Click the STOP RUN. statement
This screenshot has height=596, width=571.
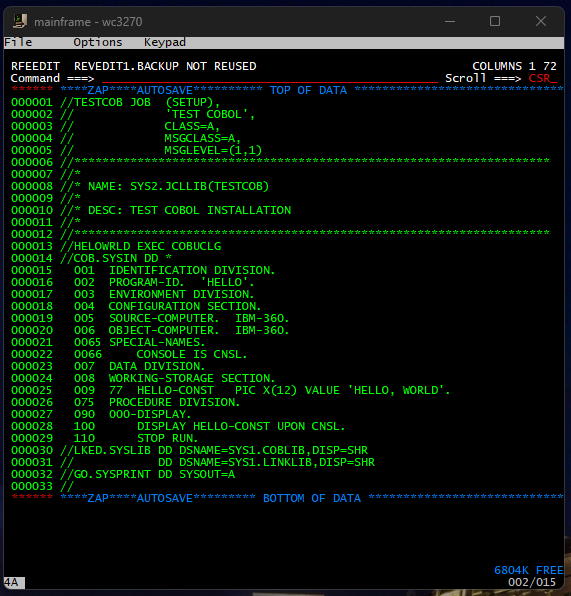click(167, 438)
